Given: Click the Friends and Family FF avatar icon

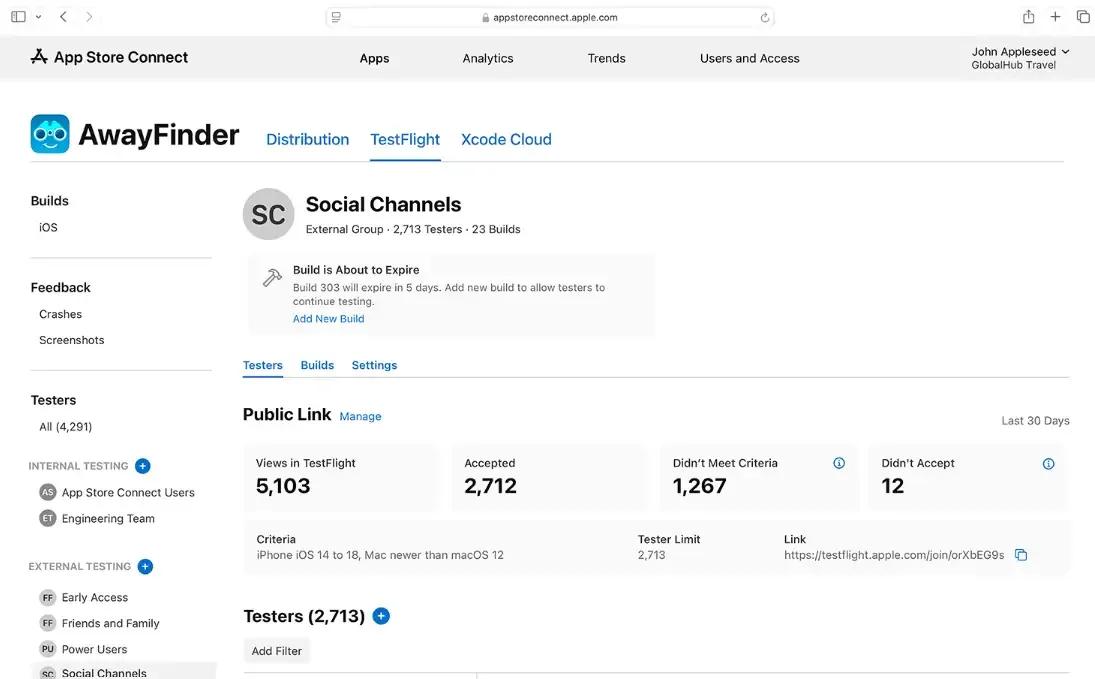Looking at the screenshot, I should click(47, 623).
